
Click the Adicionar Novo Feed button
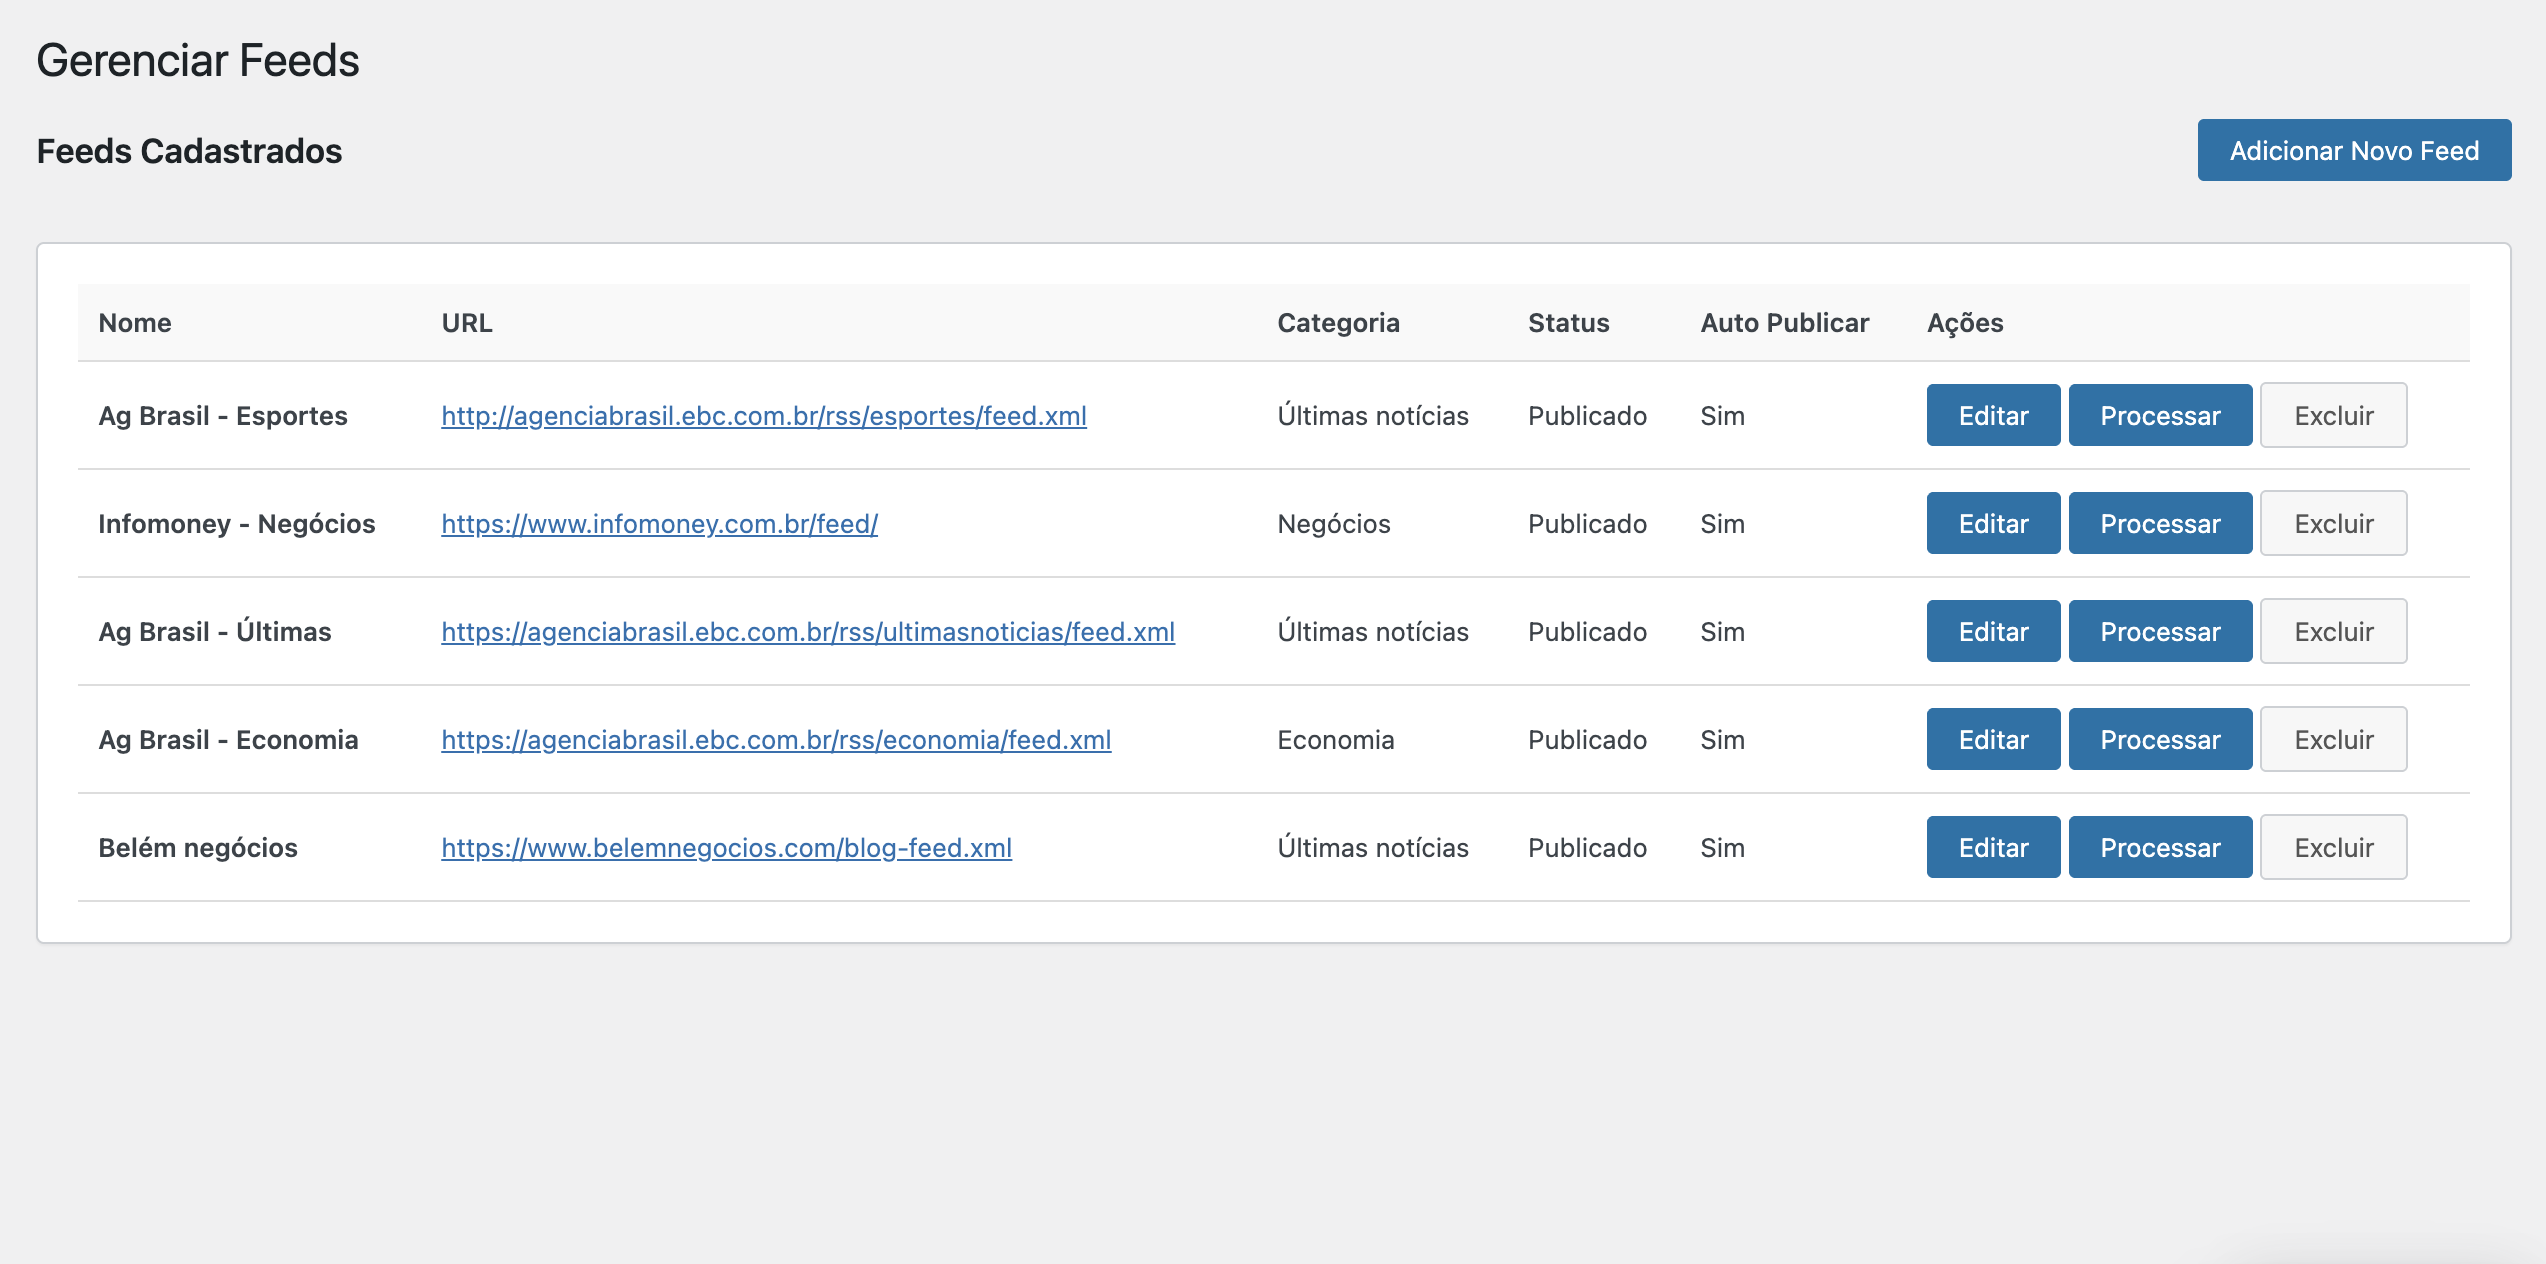(x=2354, y=150)
